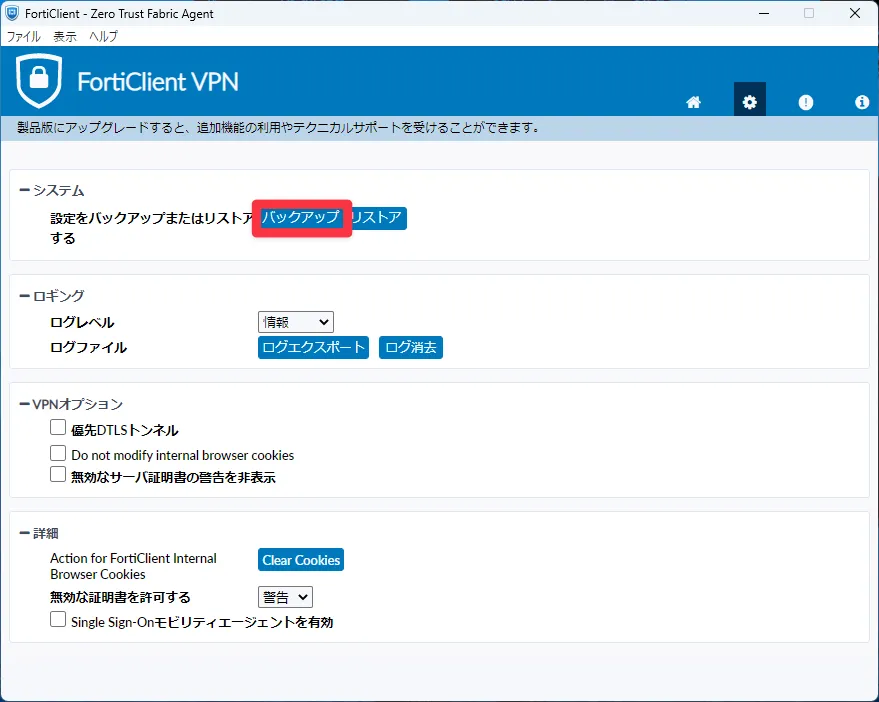Collapse the システム section
The image size is (879, 702).
click(24, 190)
